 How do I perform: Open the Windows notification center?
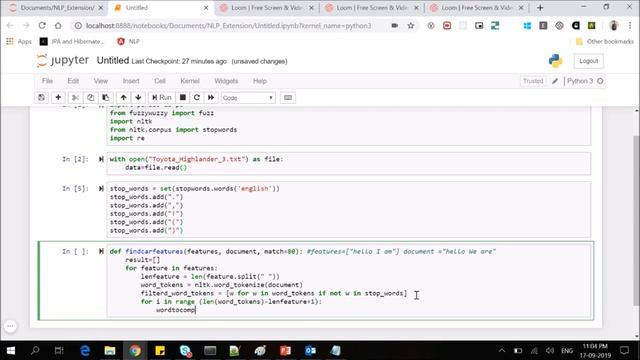point(624,351)
